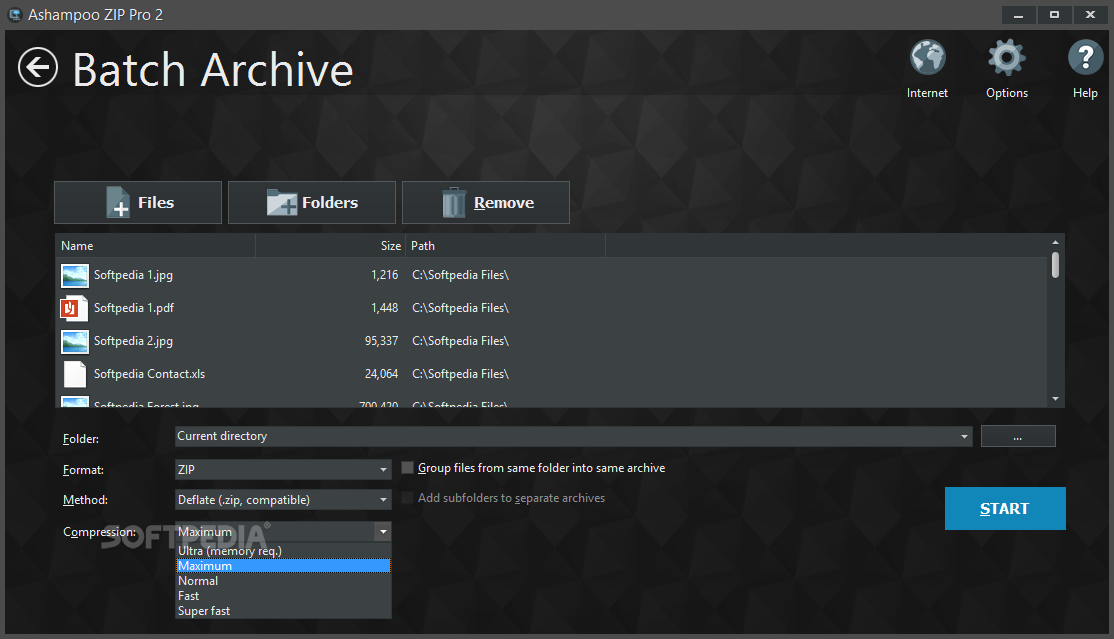
Task: Close the Ashampoo ZIP Pro window
Action: [1091, 14]
